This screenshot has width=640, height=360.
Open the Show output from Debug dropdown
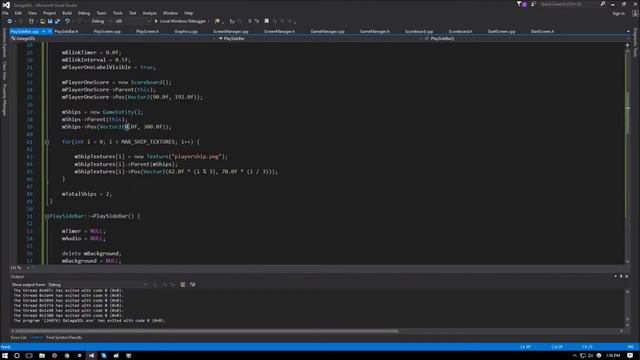(x=97, y=284)
